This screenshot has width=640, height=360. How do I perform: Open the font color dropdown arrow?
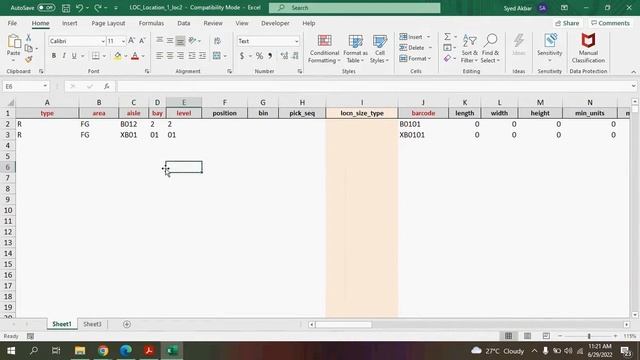[x=143, y=56]
